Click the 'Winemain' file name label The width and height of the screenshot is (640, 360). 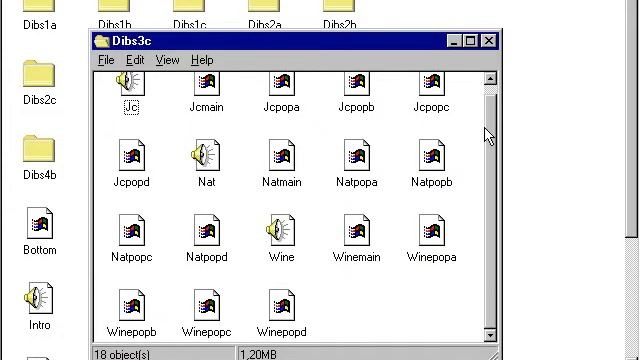click(x=357, y=257)
